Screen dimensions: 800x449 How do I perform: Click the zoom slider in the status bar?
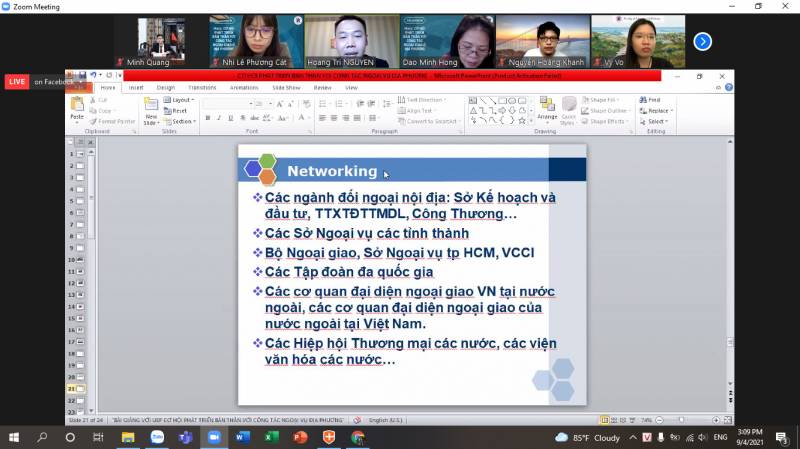tap(680, 420)
